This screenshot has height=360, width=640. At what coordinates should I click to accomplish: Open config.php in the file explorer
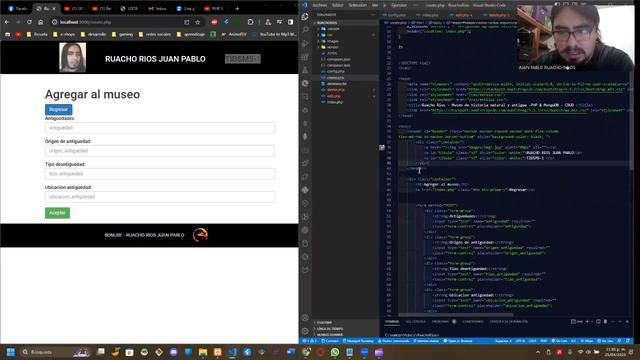click(335, 71)
